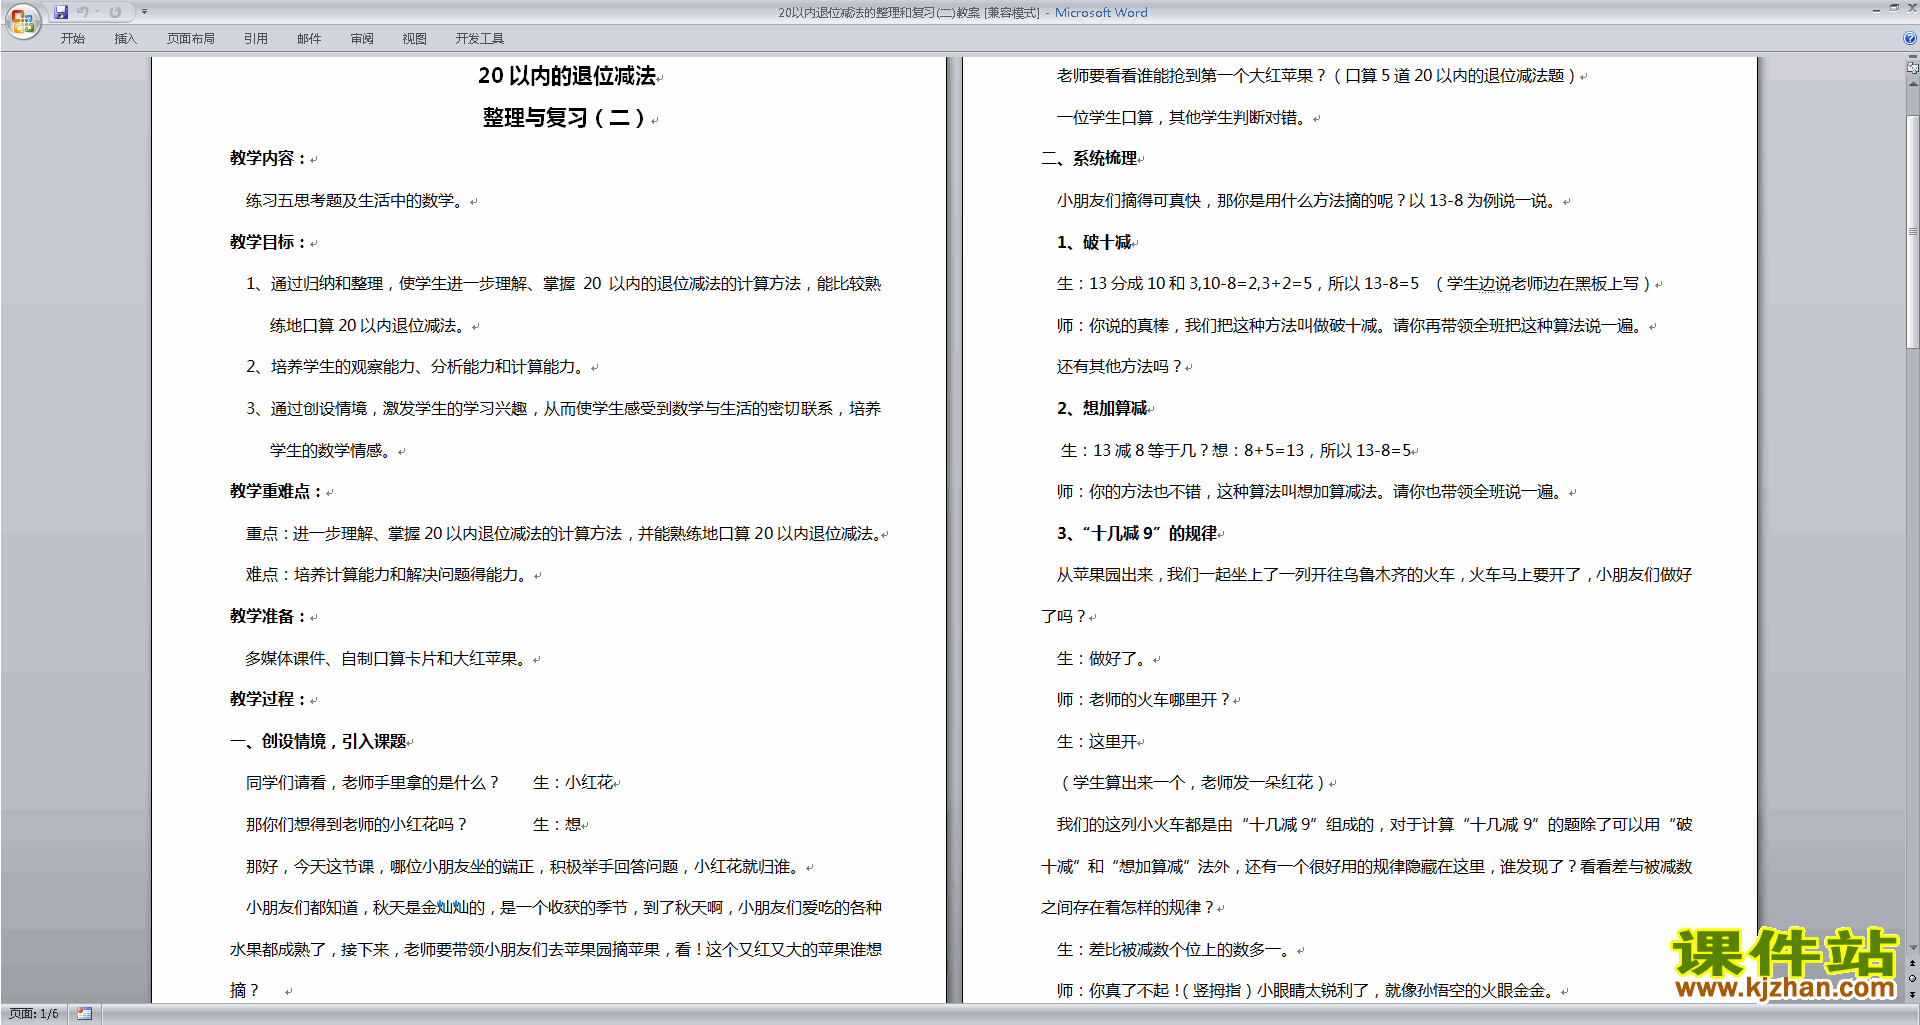Click the split bar handle above scrollbar
Viewport: 1920px width, 1025px height.
[x=1912, y=57]
